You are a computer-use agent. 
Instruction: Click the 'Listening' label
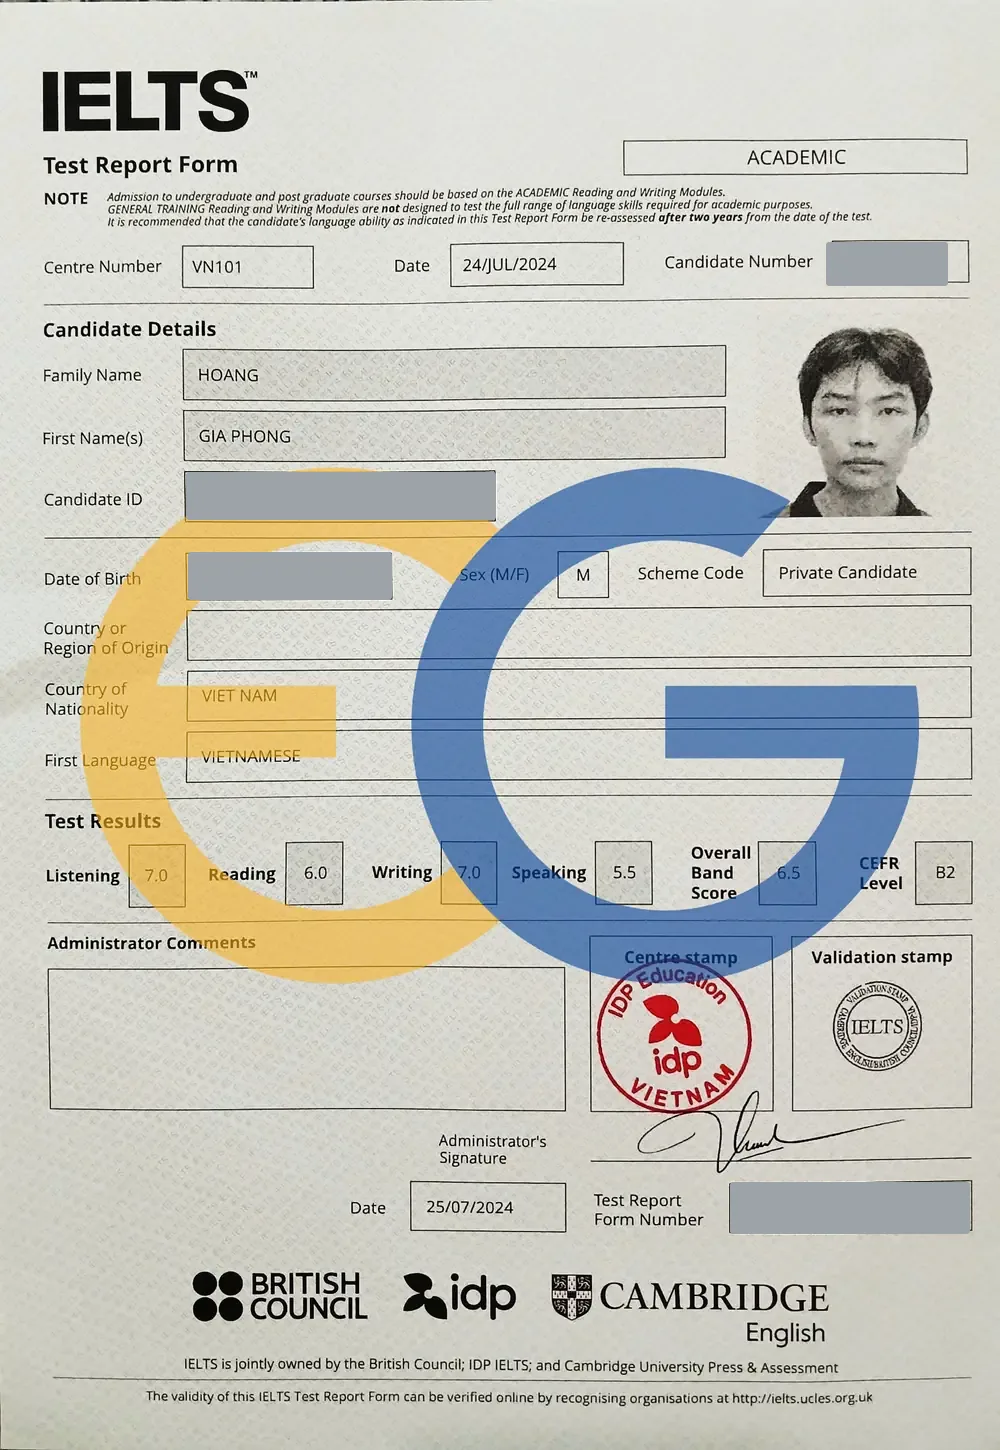coord(82,876)
